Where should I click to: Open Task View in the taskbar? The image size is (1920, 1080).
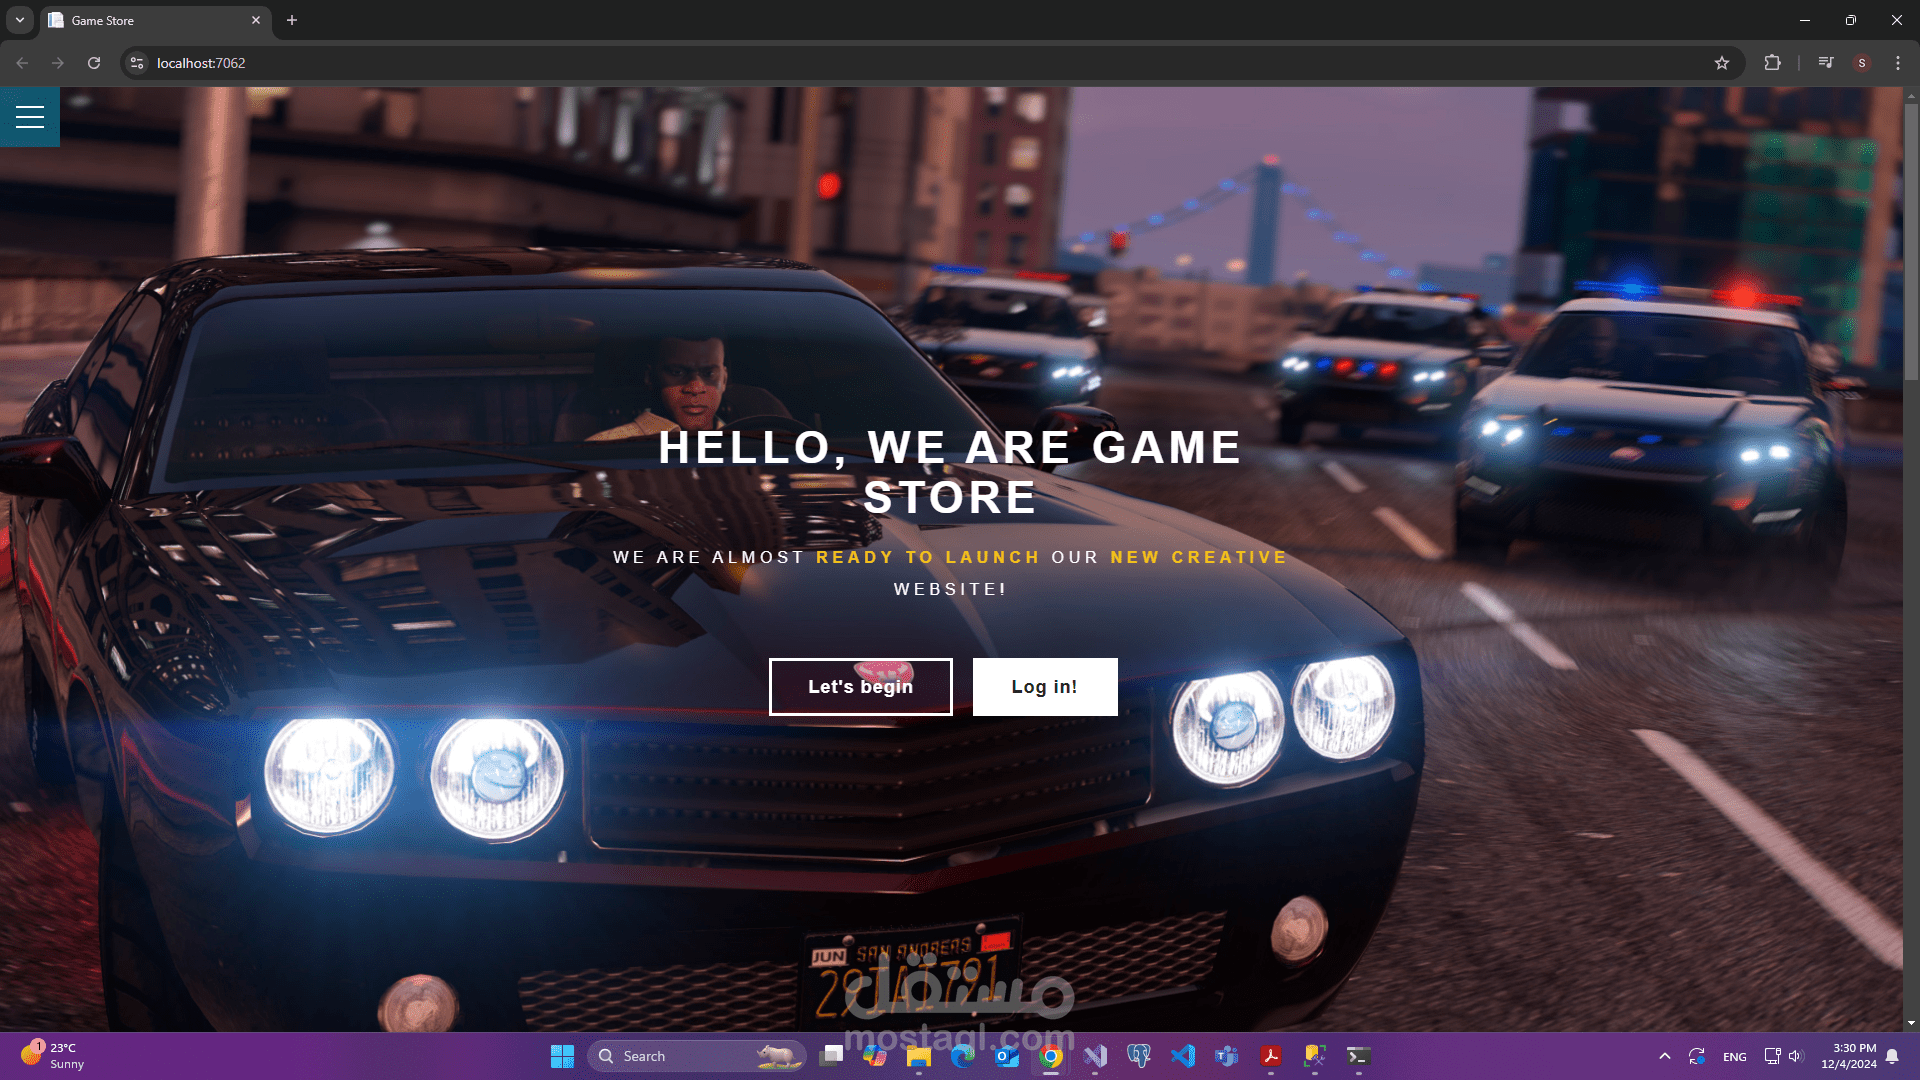coord(831,1056)
